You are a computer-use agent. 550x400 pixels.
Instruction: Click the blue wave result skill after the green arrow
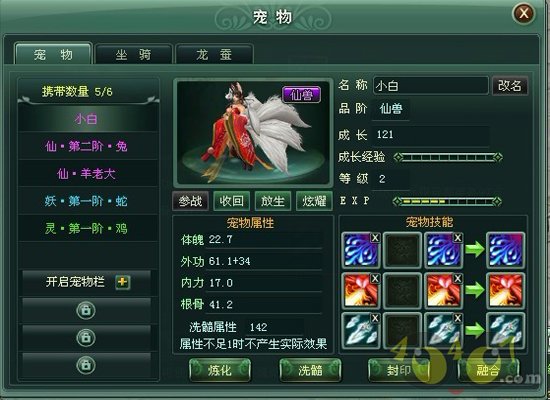point(505,250)
